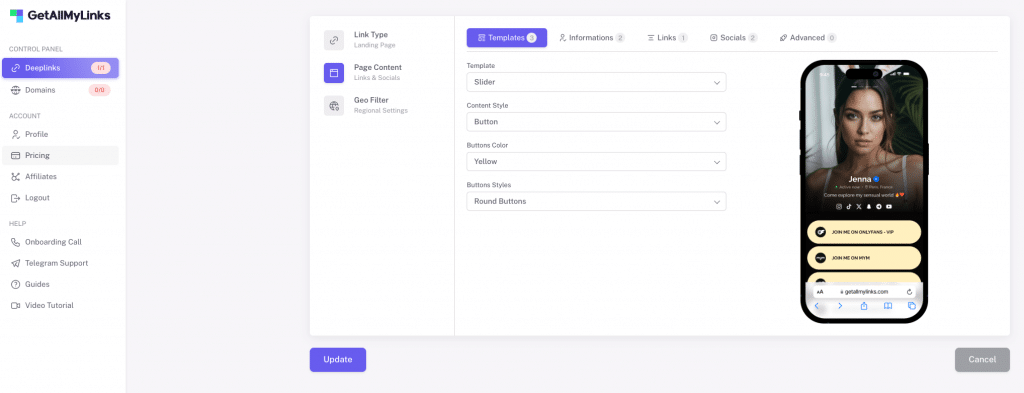Click YouTube icon in phone preview

tap(889, 206)
